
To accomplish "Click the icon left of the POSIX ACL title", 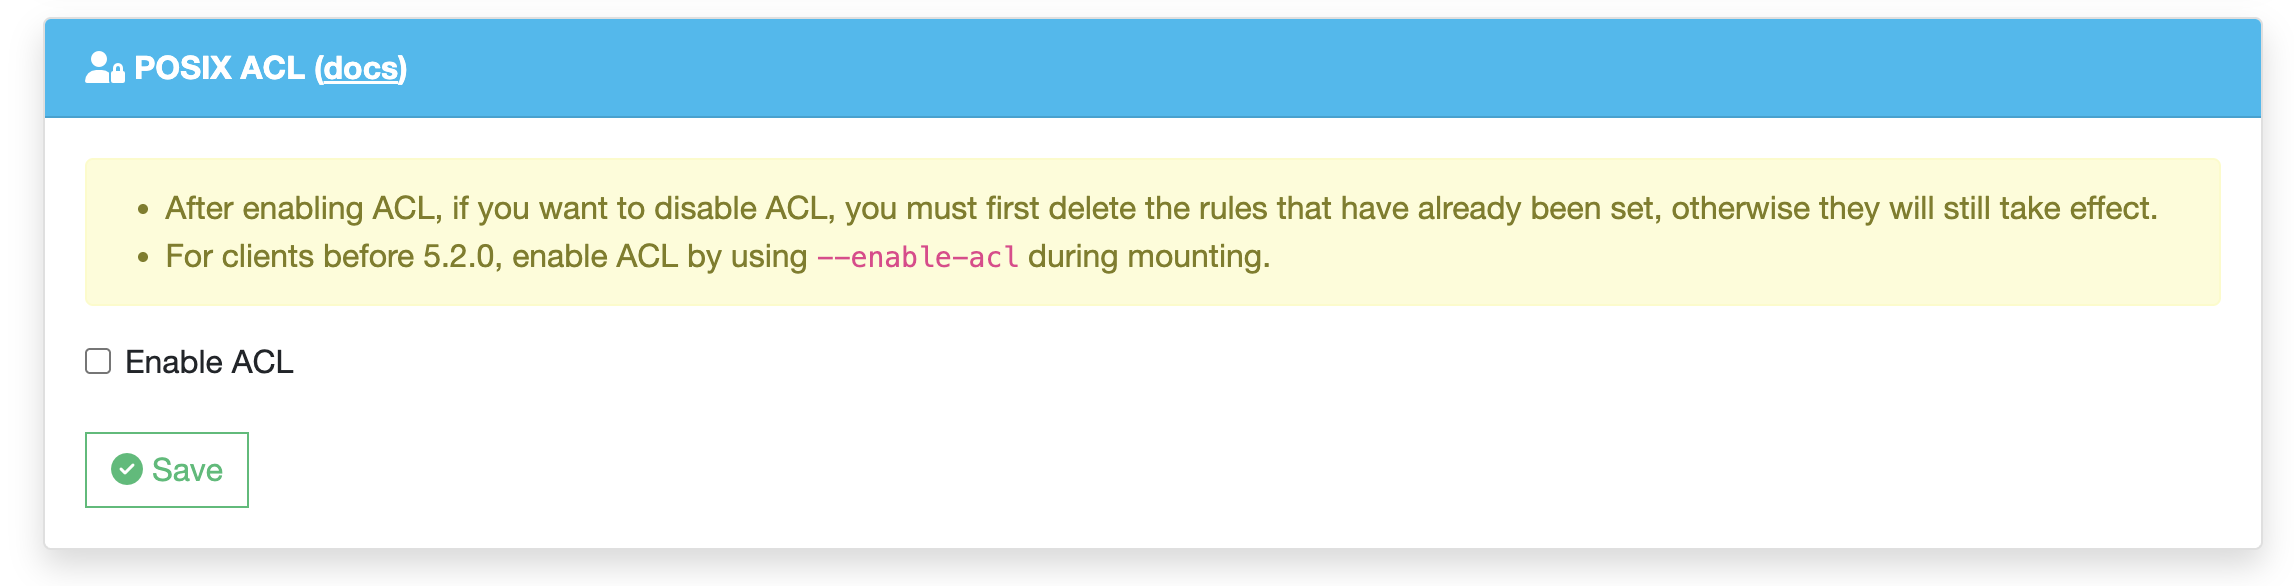I will (x=104, y=68).
